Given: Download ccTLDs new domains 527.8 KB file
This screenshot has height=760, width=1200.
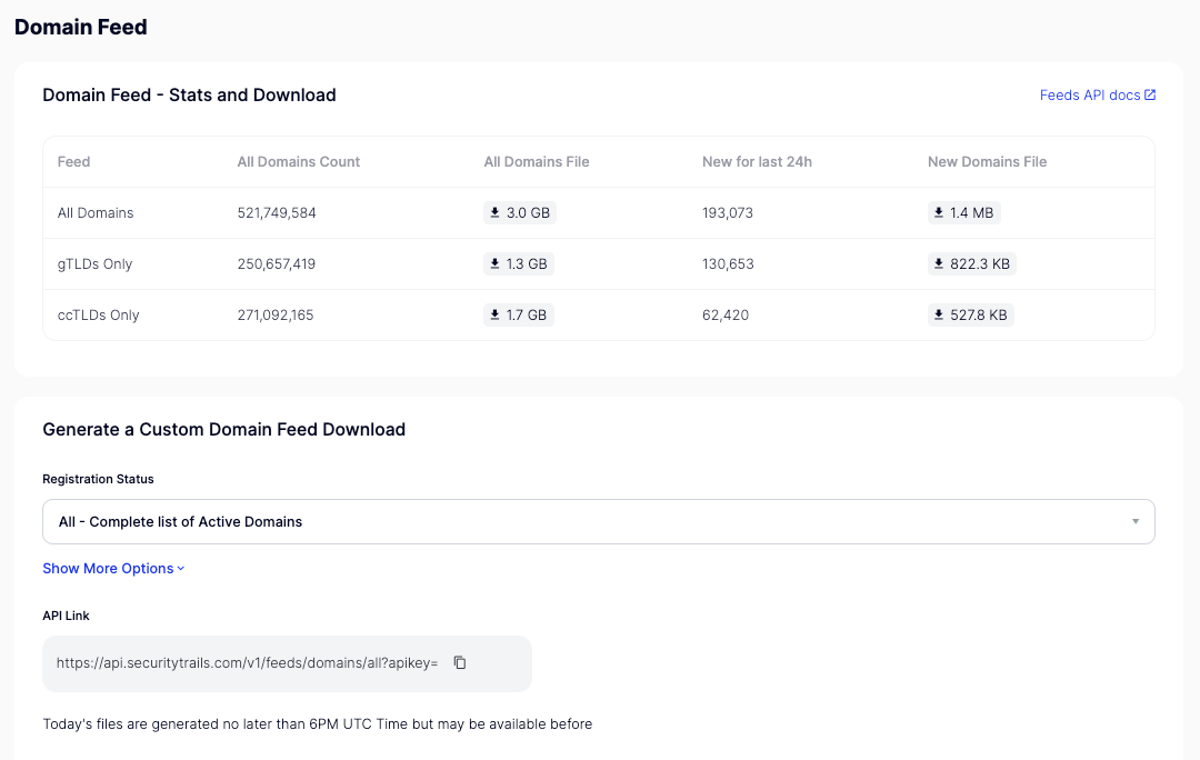Looking at the screenshot, I should (972, 315).
